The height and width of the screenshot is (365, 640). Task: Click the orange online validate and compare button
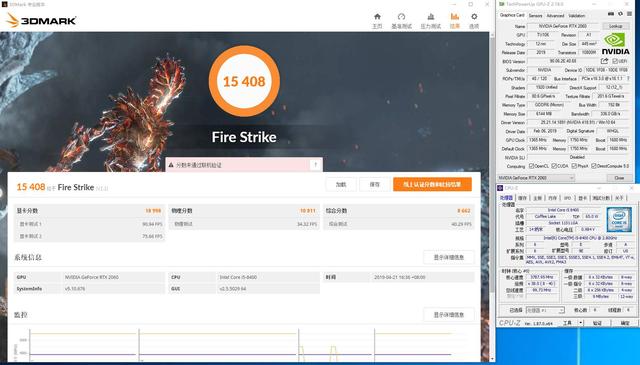pos(432,185)
